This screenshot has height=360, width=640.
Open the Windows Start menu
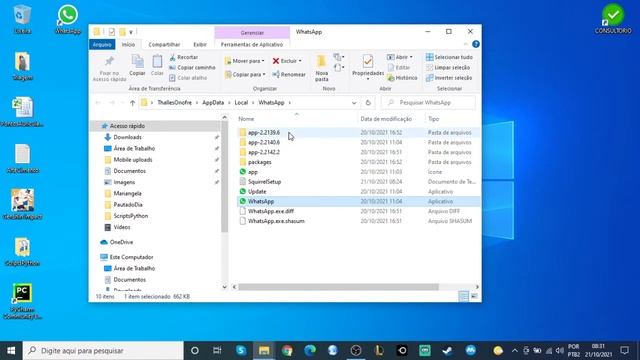click(x=11, y=351)
